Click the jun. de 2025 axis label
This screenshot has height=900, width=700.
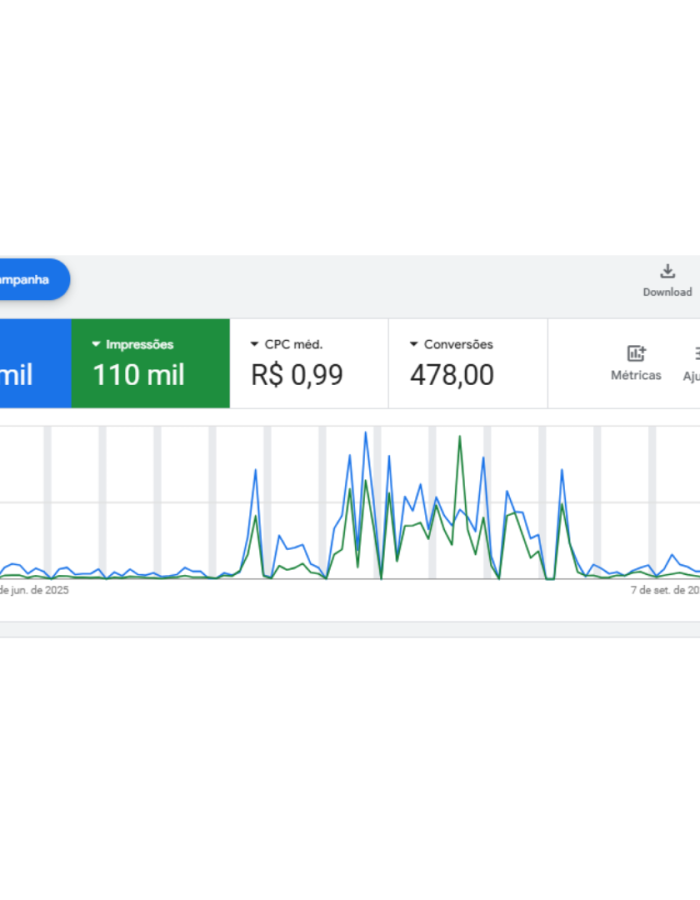click(34, 590)
